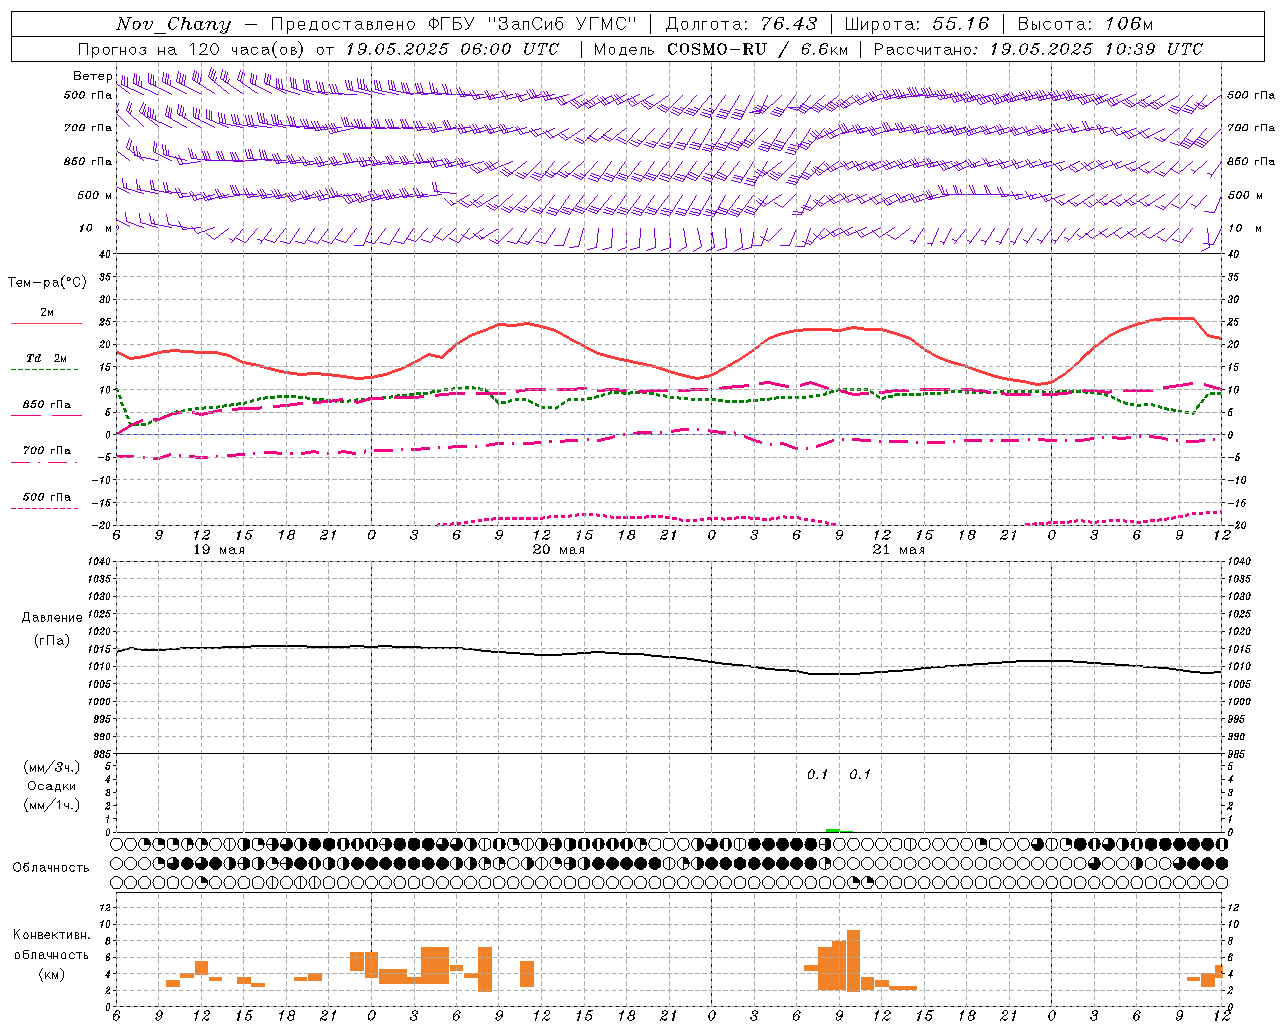Select the Осадки precipitation label
This screenshot has width=1280, height=1024.
52,786
